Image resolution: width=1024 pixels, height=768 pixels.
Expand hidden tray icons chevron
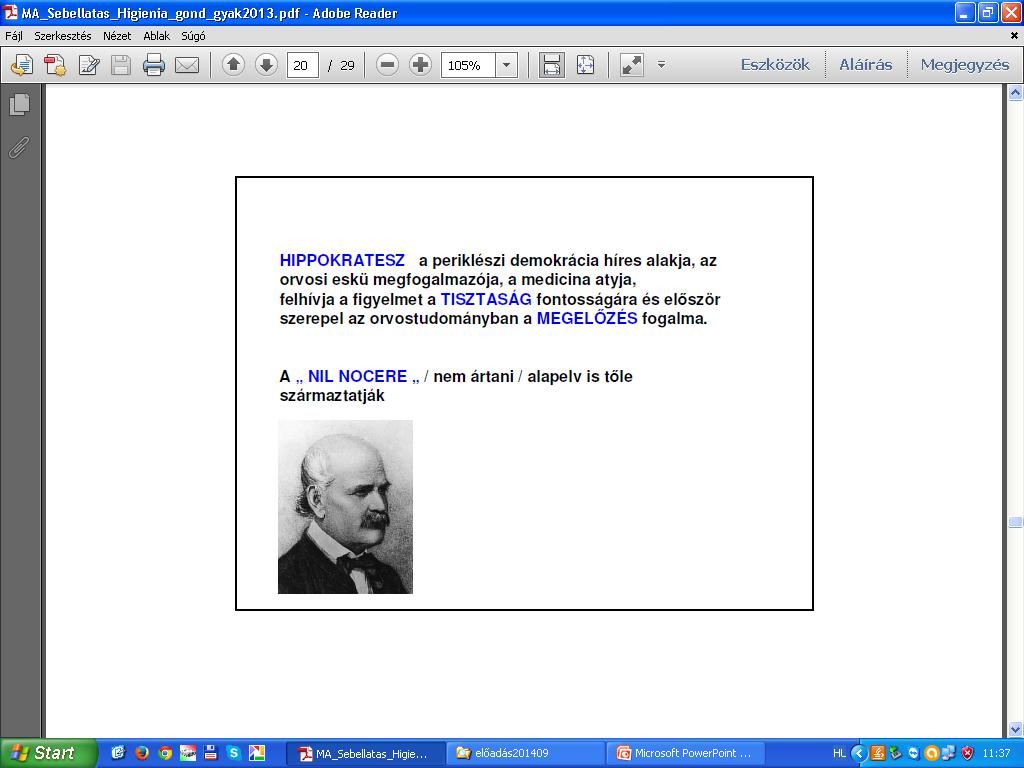coord(859,754)
